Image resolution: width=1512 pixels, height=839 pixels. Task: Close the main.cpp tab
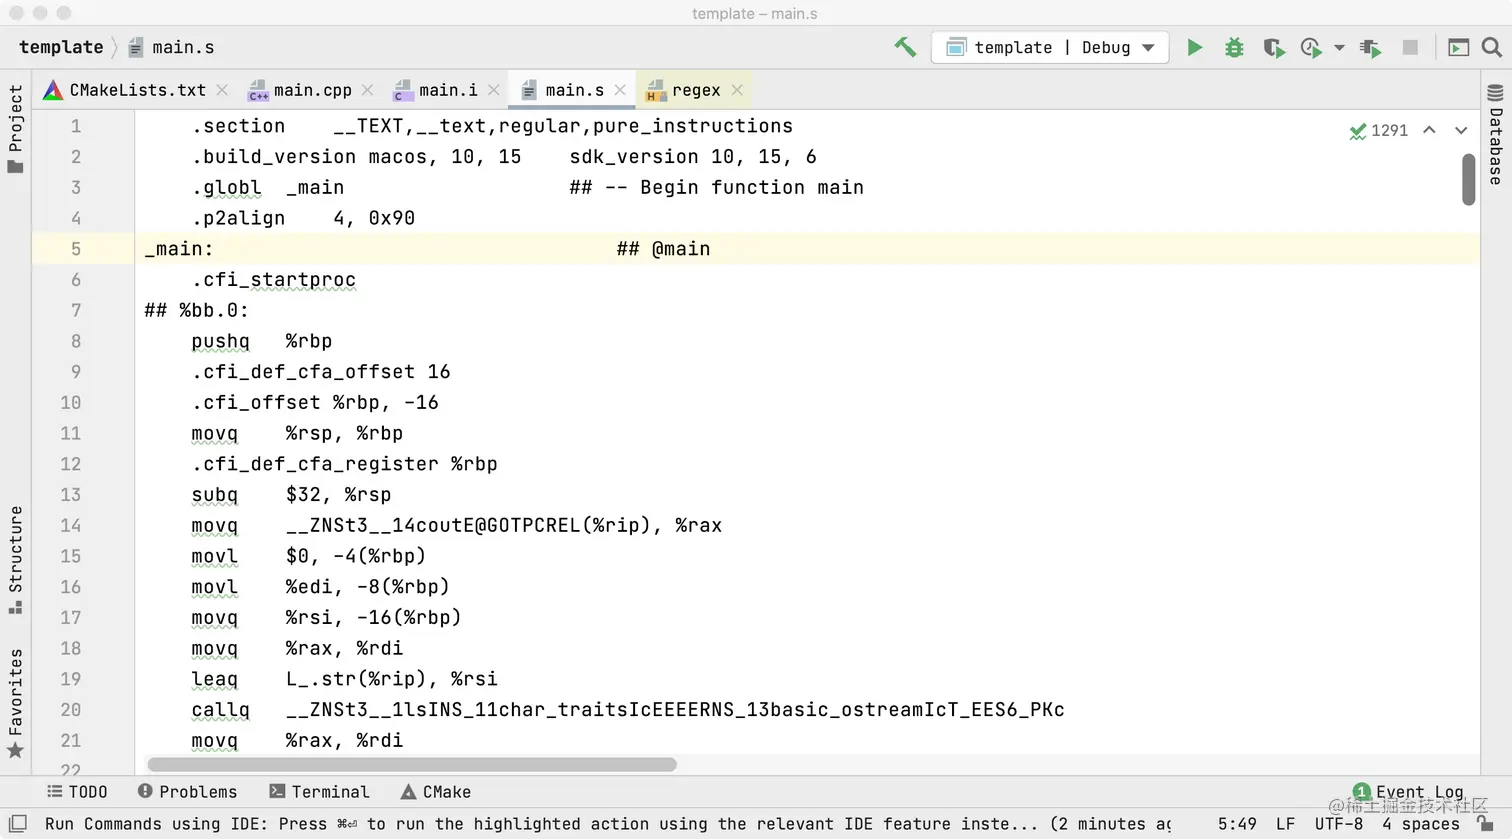[367, 90]
